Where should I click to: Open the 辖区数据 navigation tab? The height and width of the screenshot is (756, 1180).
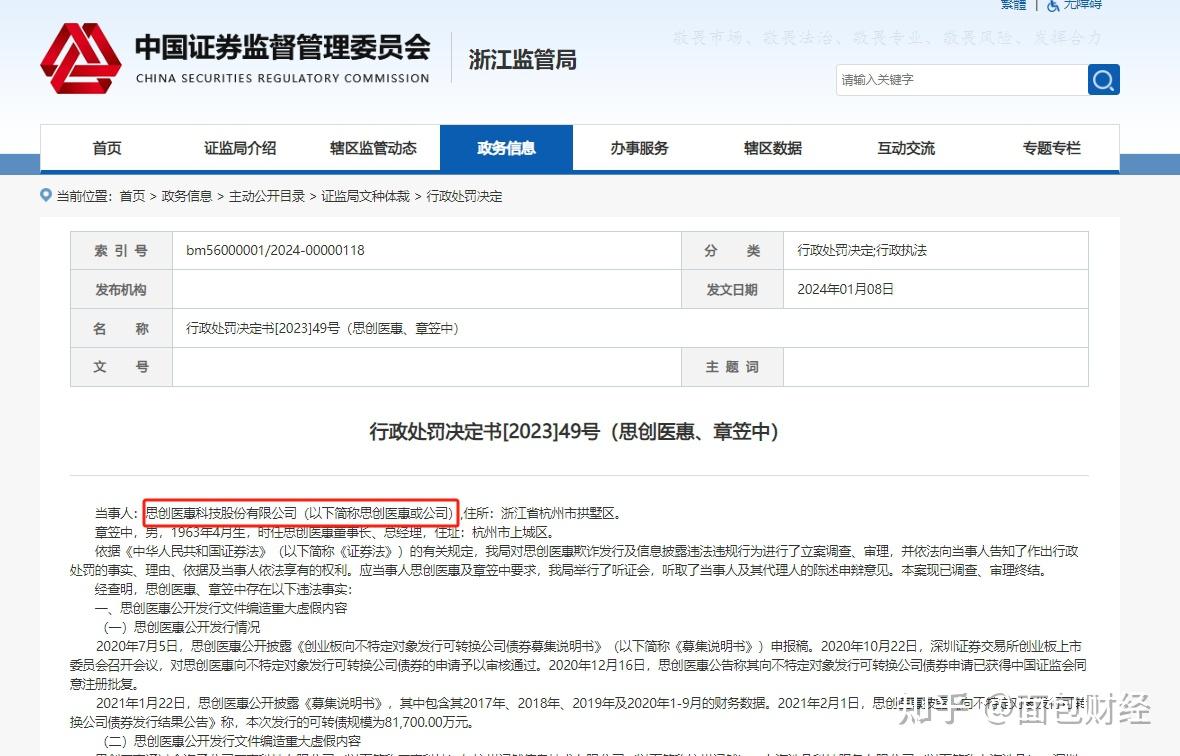click(x=773, y=148)
